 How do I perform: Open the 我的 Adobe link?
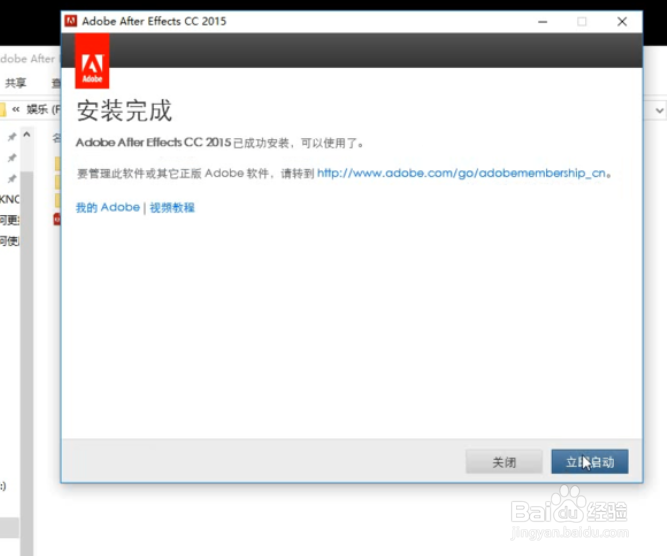pyautogui.click(x=108, y=208)
